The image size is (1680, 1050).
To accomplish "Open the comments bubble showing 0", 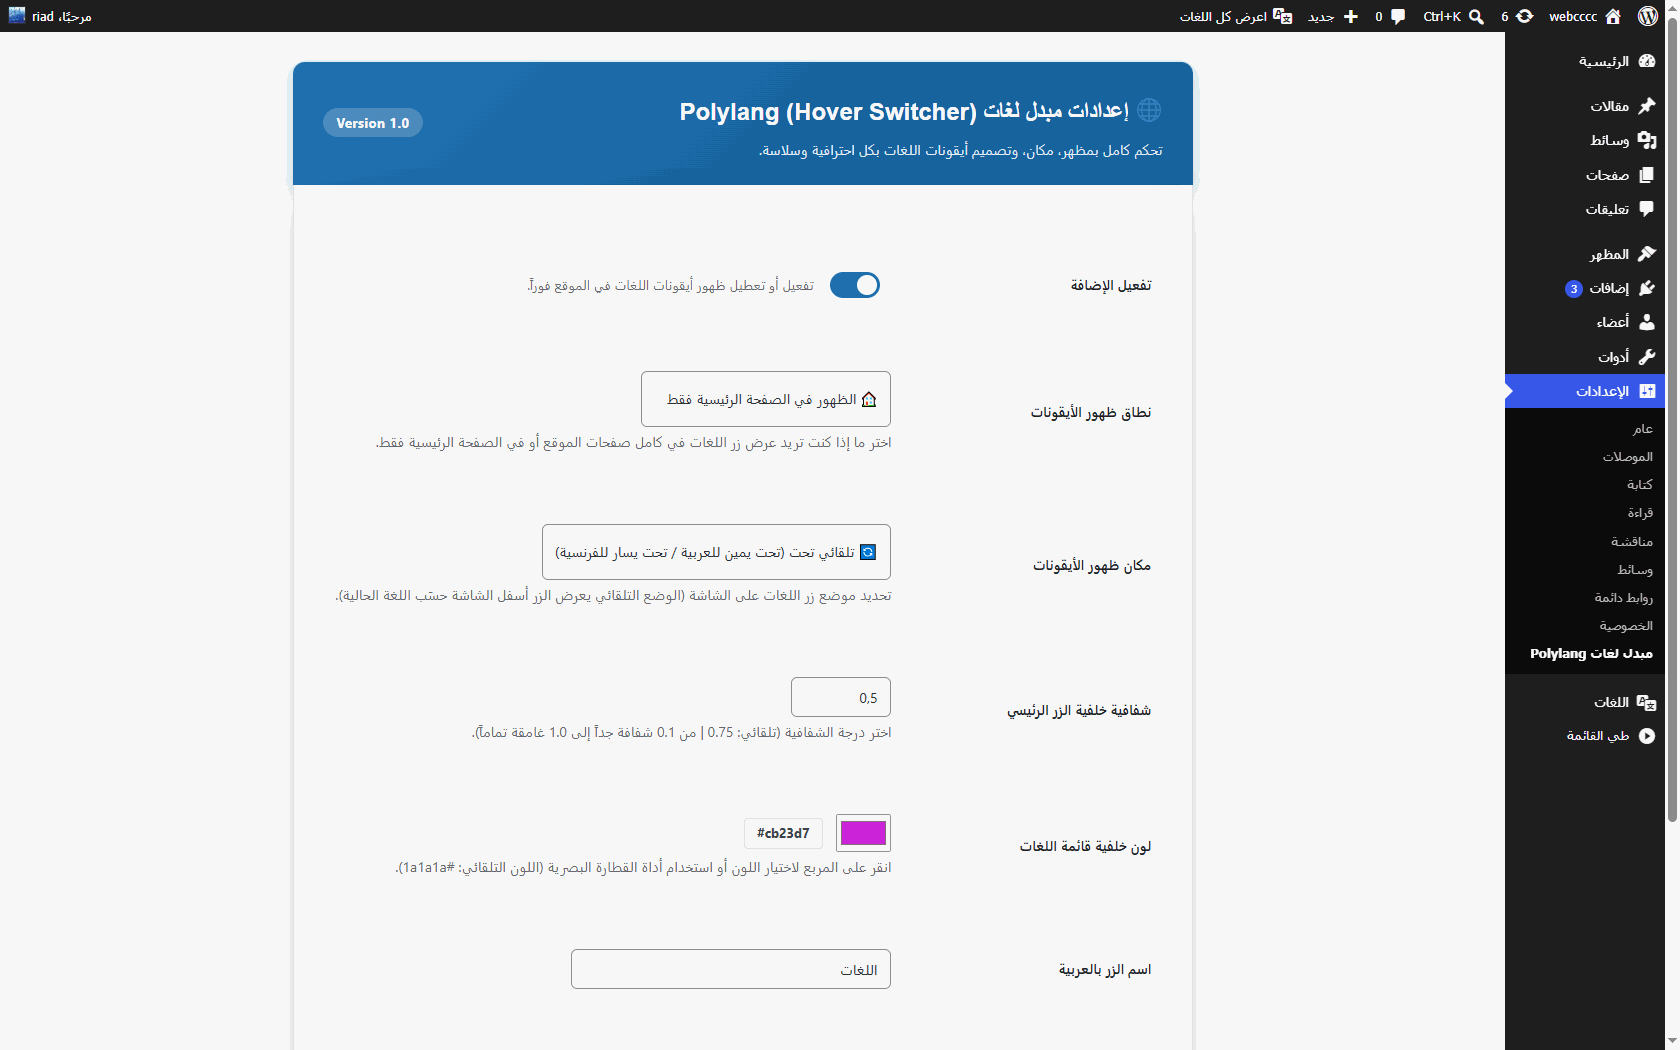I will [x=1390, y=16].
